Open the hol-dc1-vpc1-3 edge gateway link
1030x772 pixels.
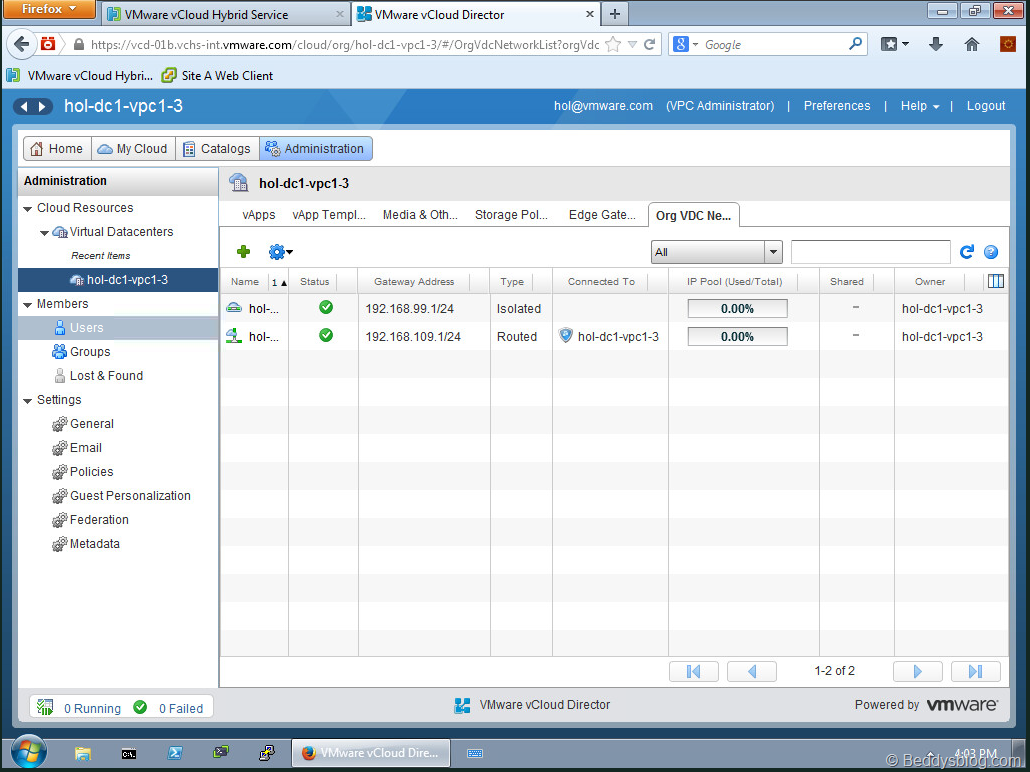click(618, 337)
